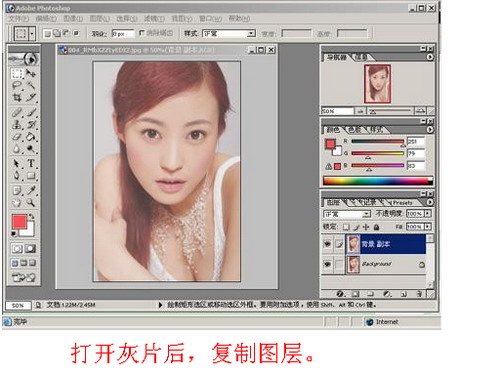Select the Paint Bucket tool
Image resolution: width=500 pixels, height=375 pixels.
tap(31, 137)
